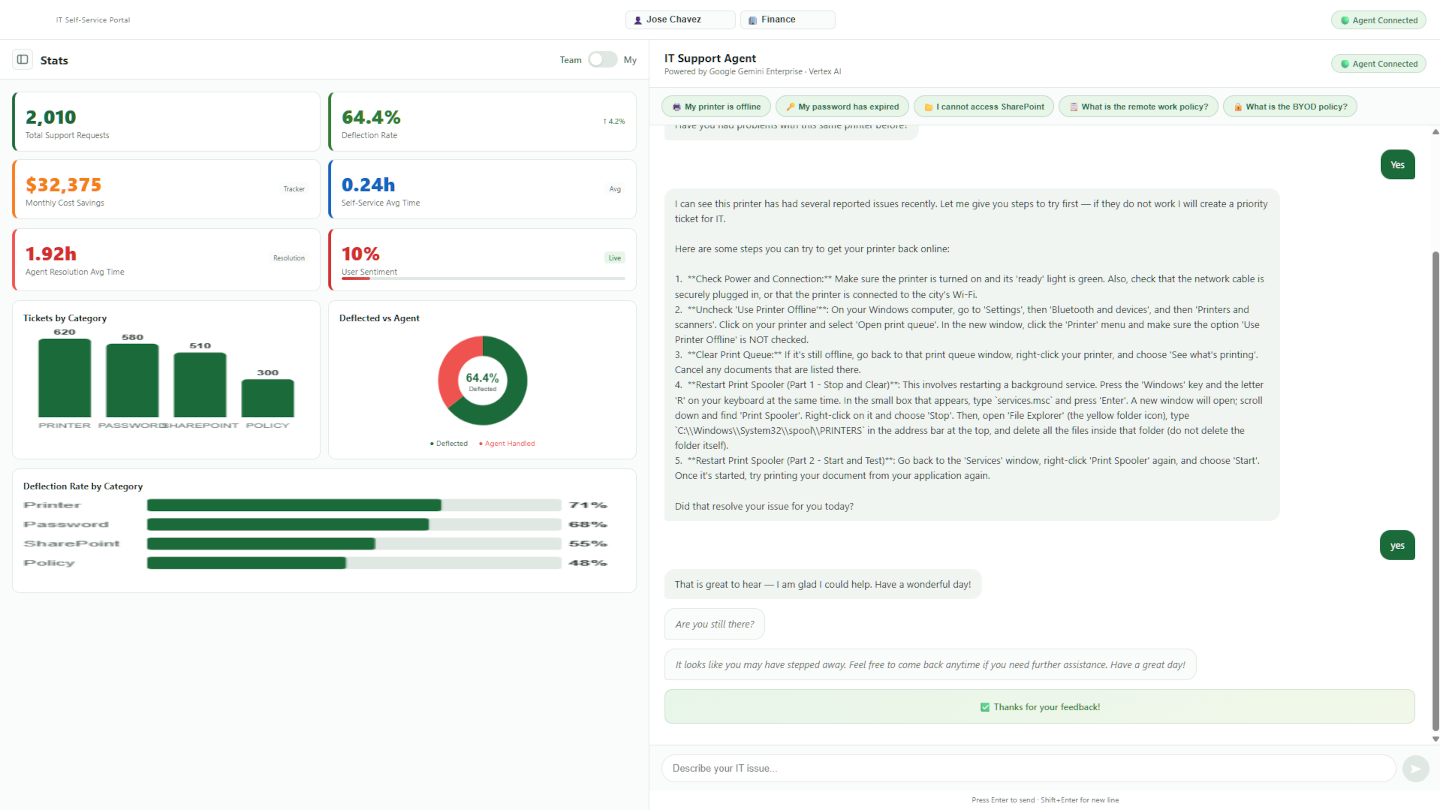Click the Monthly Cost Savings $32,375 value
The height and width of the screenshot is (810, 1440).
[x=63, y=185]
